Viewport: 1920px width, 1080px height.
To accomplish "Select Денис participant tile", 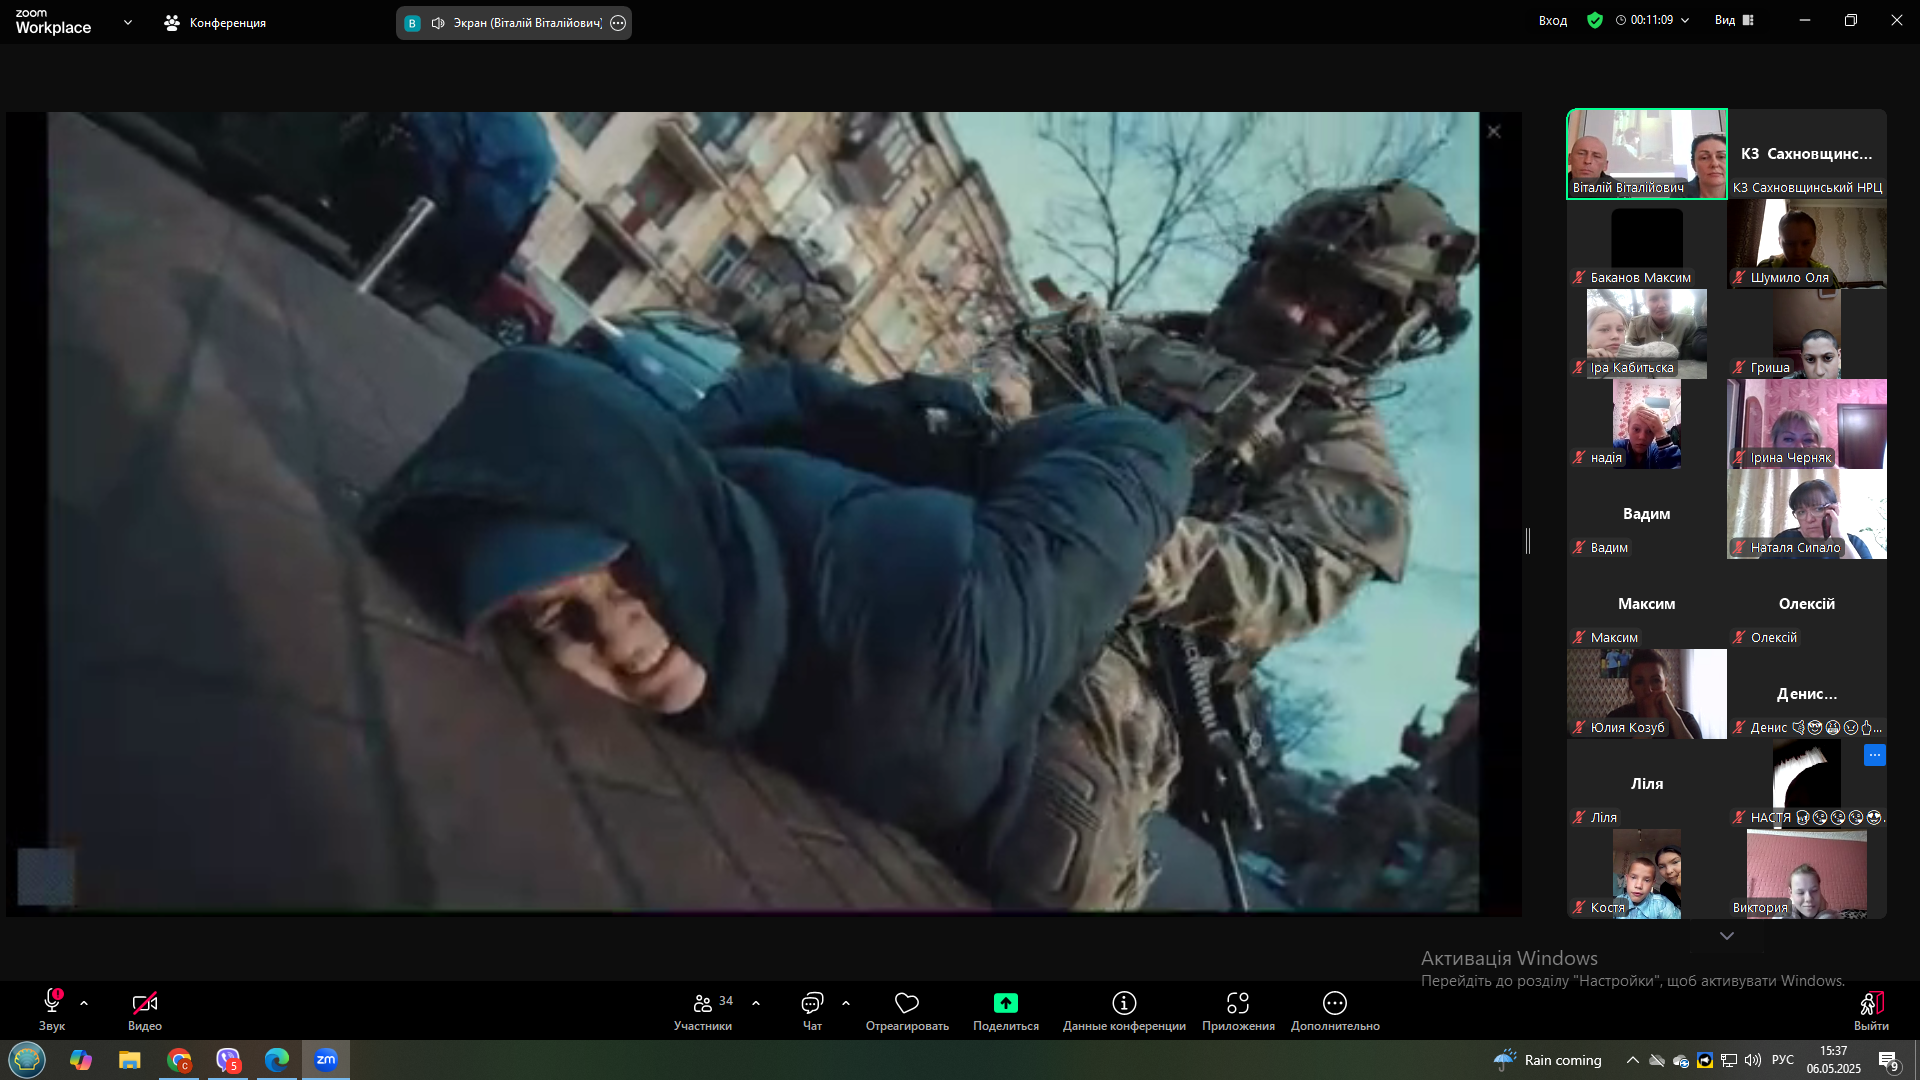I will 1807,694.
